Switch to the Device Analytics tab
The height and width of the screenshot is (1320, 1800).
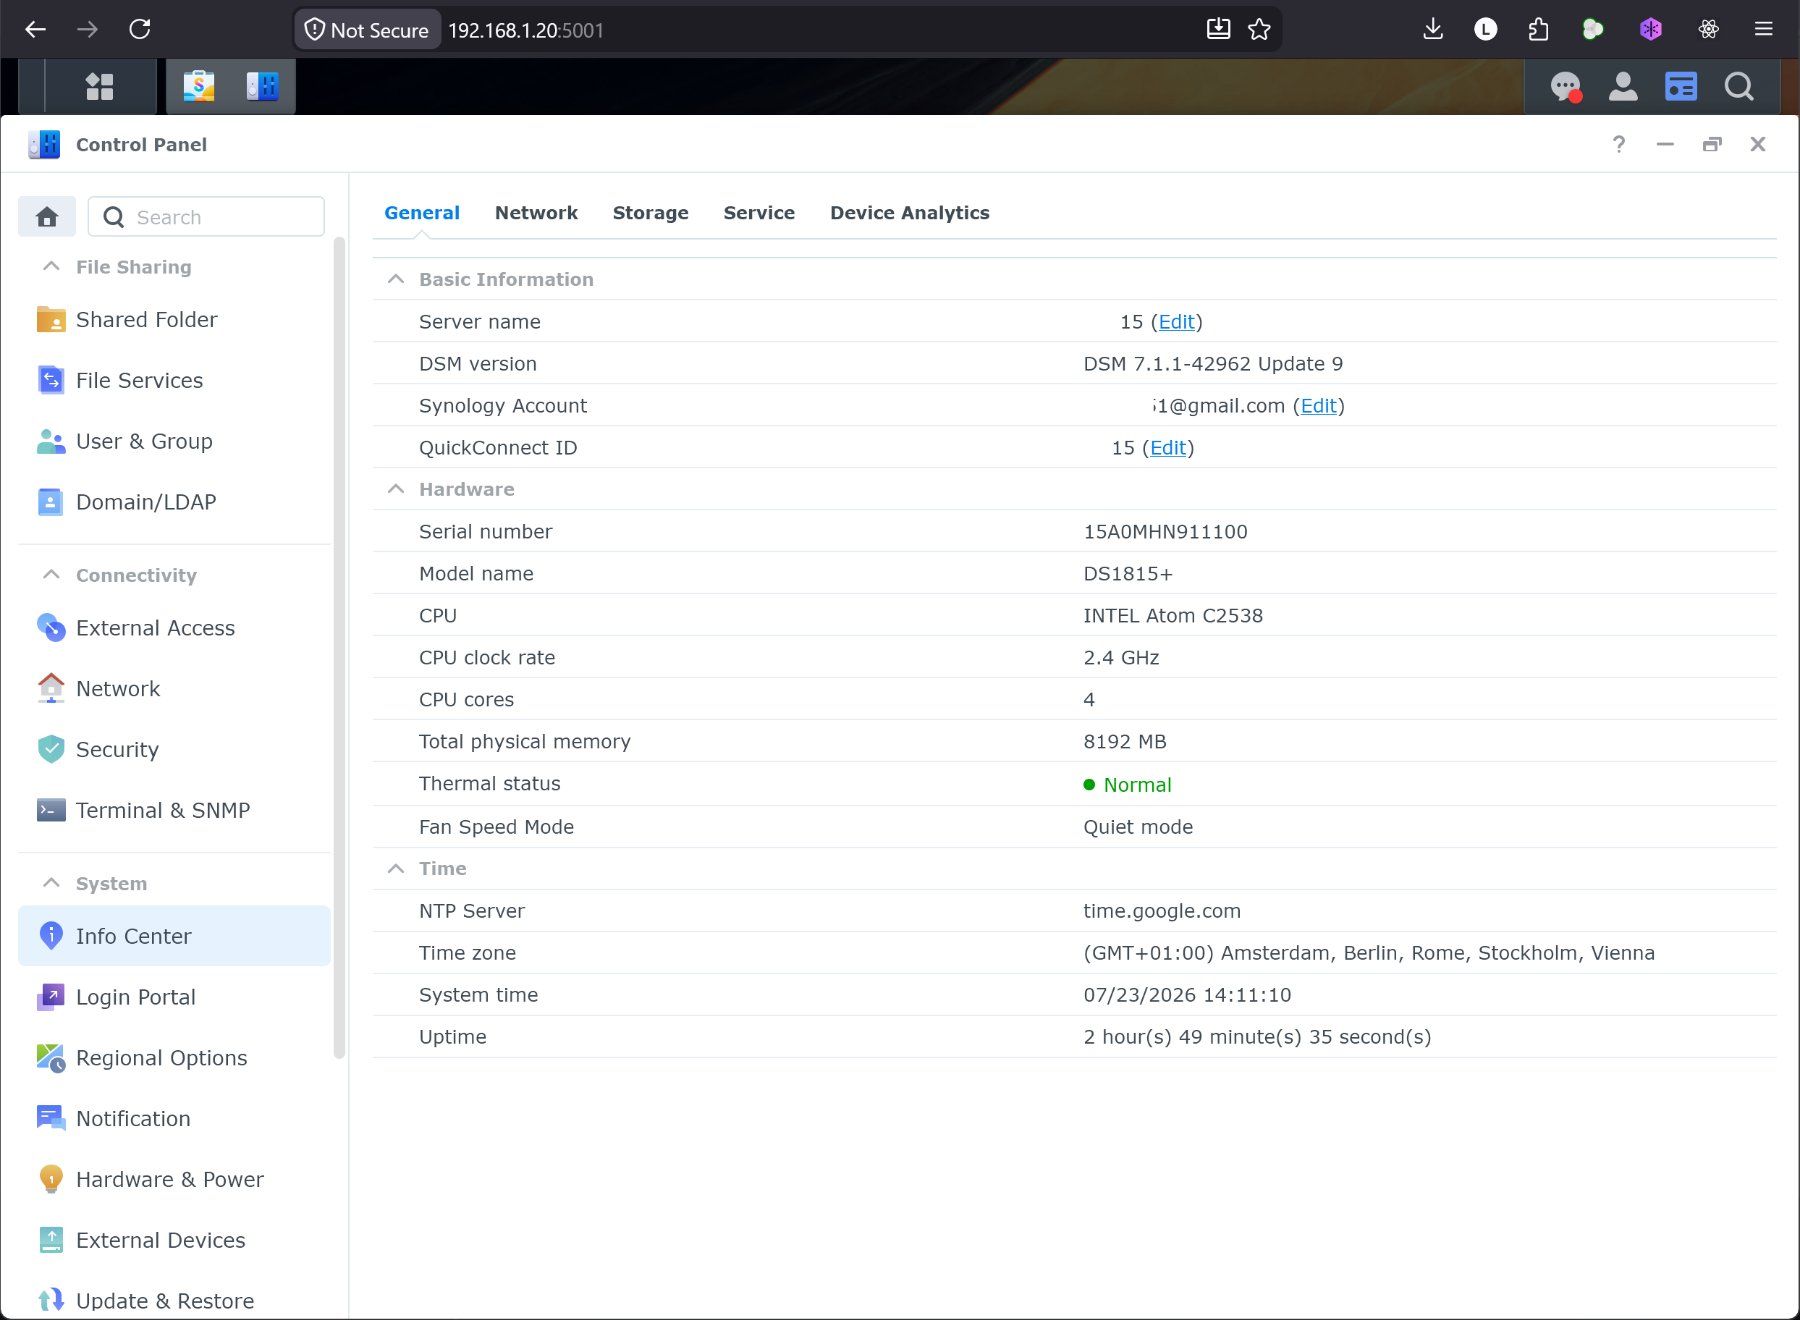[x=909, y=212]
